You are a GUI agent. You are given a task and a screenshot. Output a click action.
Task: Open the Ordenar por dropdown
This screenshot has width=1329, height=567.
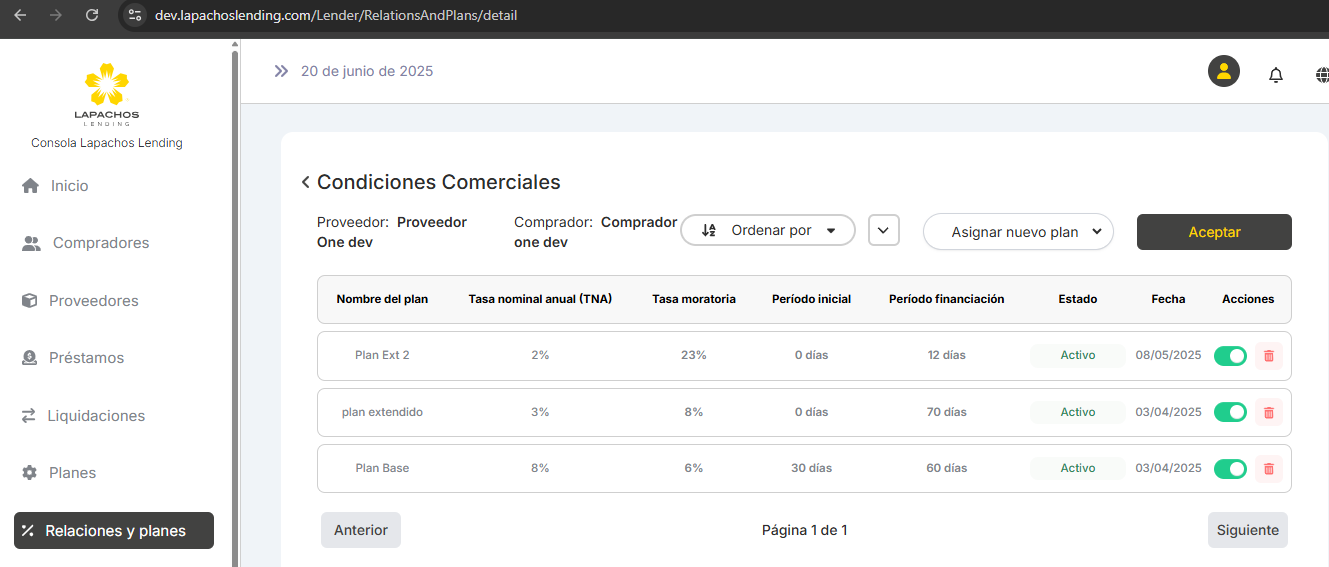coord(768,230)
